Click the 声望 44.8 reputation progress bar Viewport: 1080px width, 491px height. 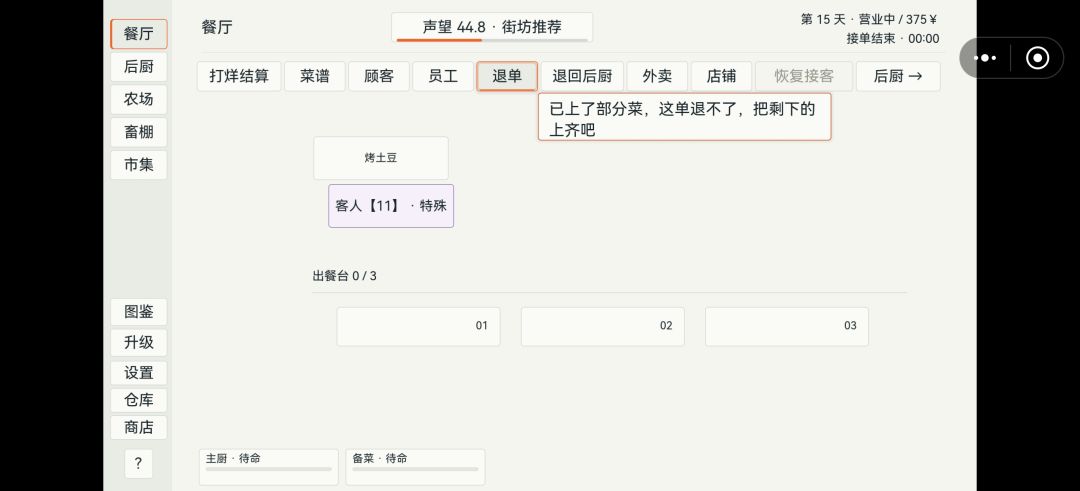point(492,28)
